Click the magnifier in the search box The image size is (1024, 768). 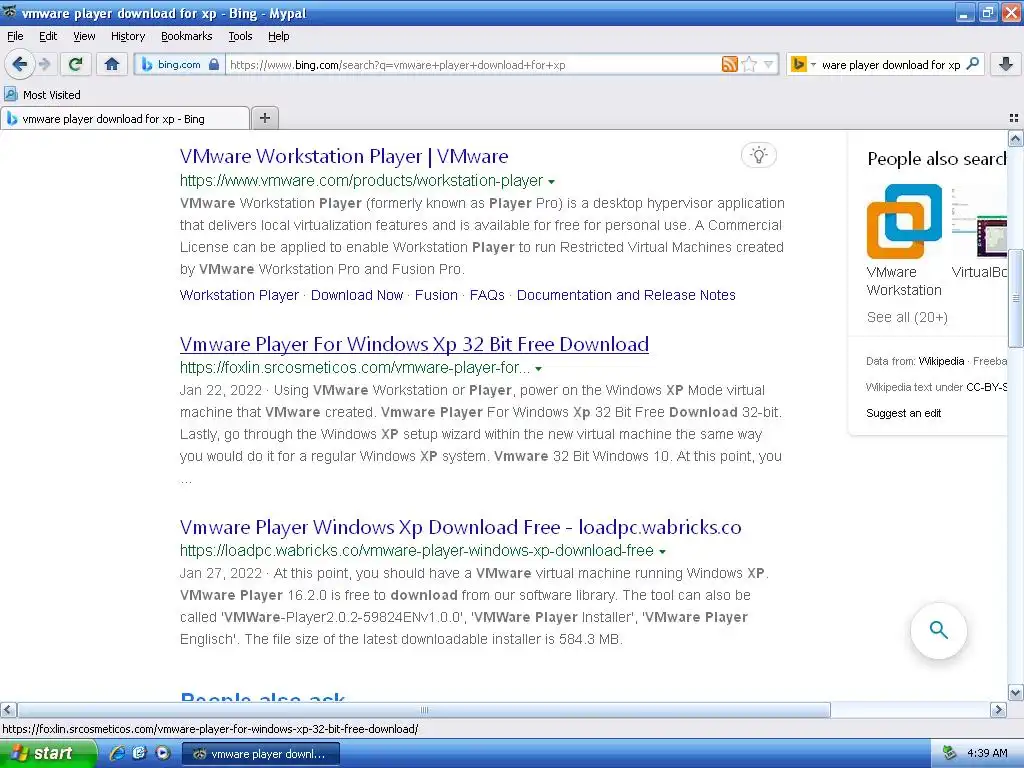972,64
